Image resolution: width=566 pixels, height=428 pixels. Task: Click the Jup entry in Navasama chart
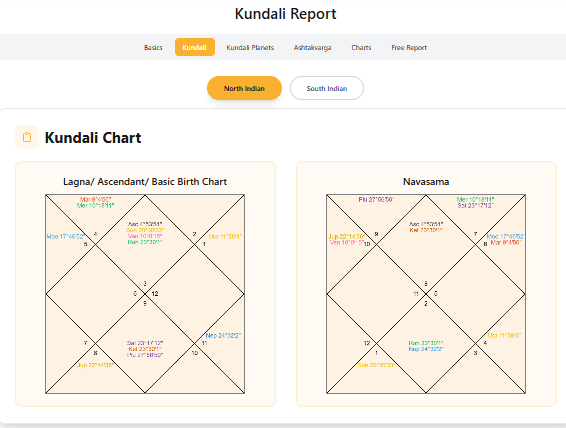tap(347, 237)
